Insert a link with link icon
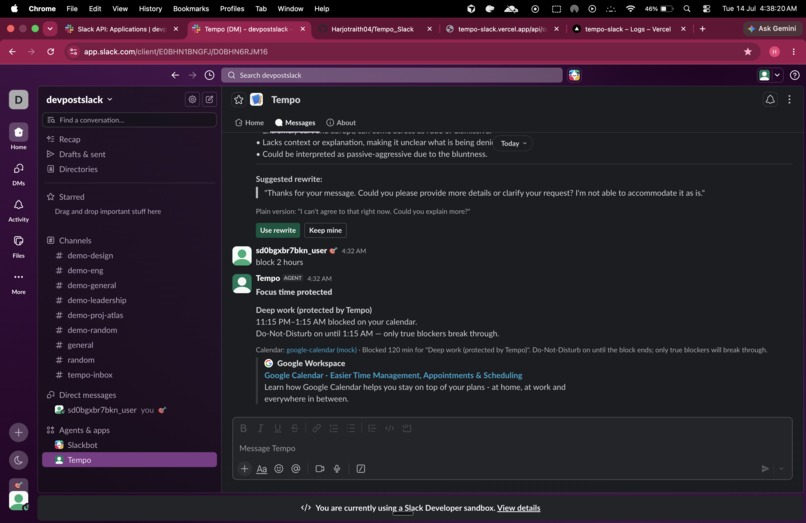Screen dimensions: 806x523 click(317, 428)
